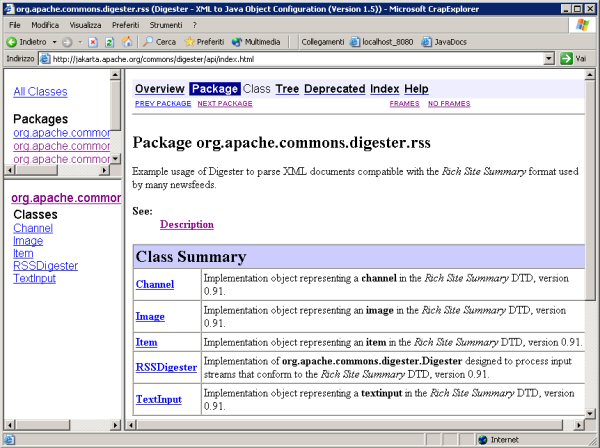This screenshot has height=448, width=600.
Task: Select the highlighted Package tab
Action: click(x=215, y=89)
